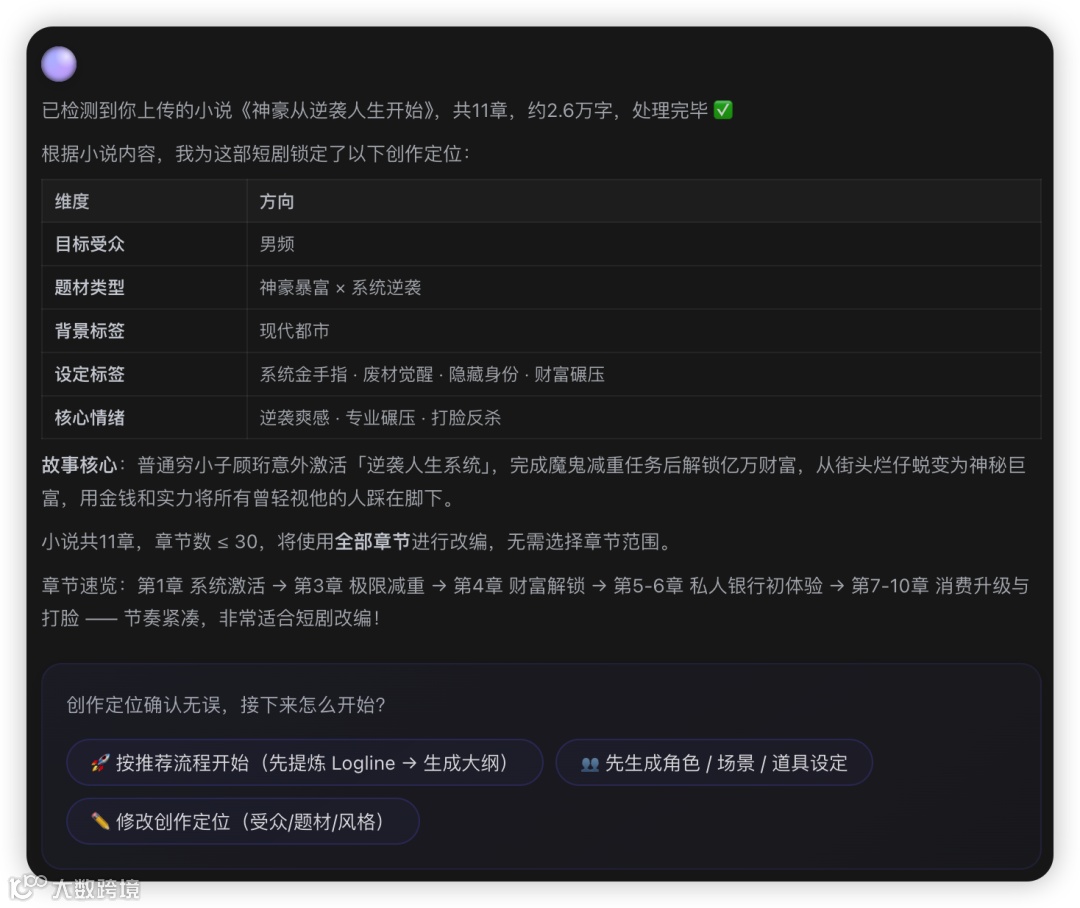Screen dimensions: 1080x908
Task: Click the people icon in the 先生成角色 button
Action: 590,763
